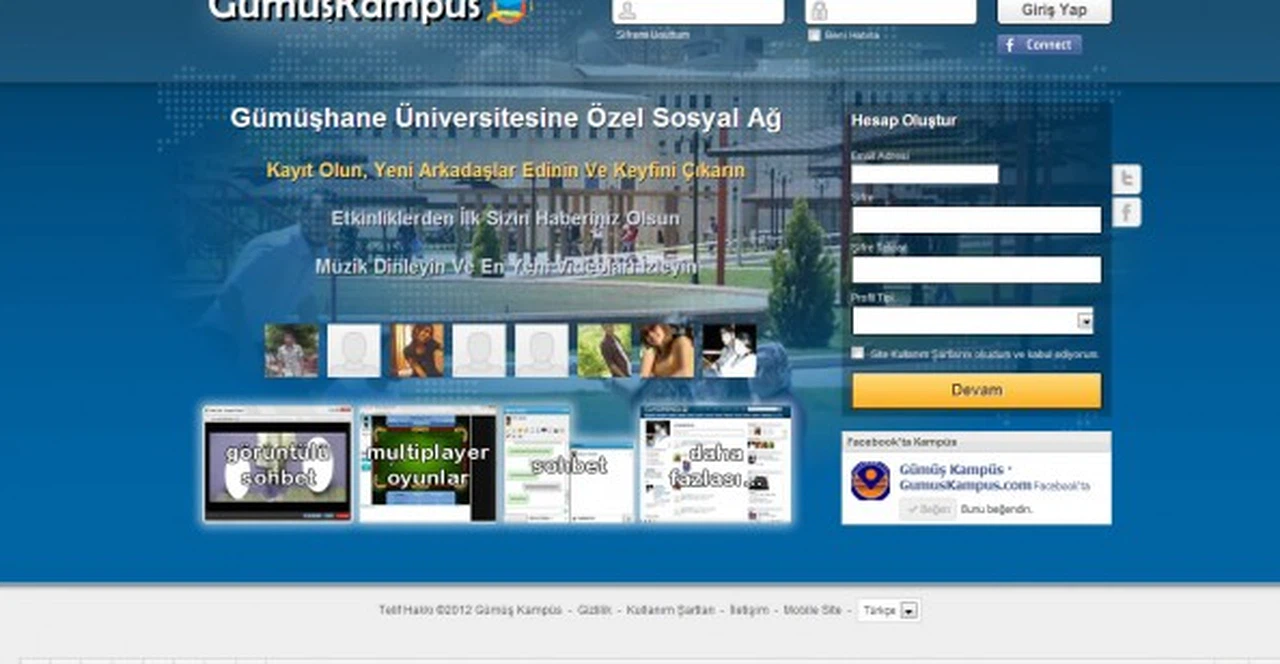Open the Kullanım Şartları footer link

[670, 610]
